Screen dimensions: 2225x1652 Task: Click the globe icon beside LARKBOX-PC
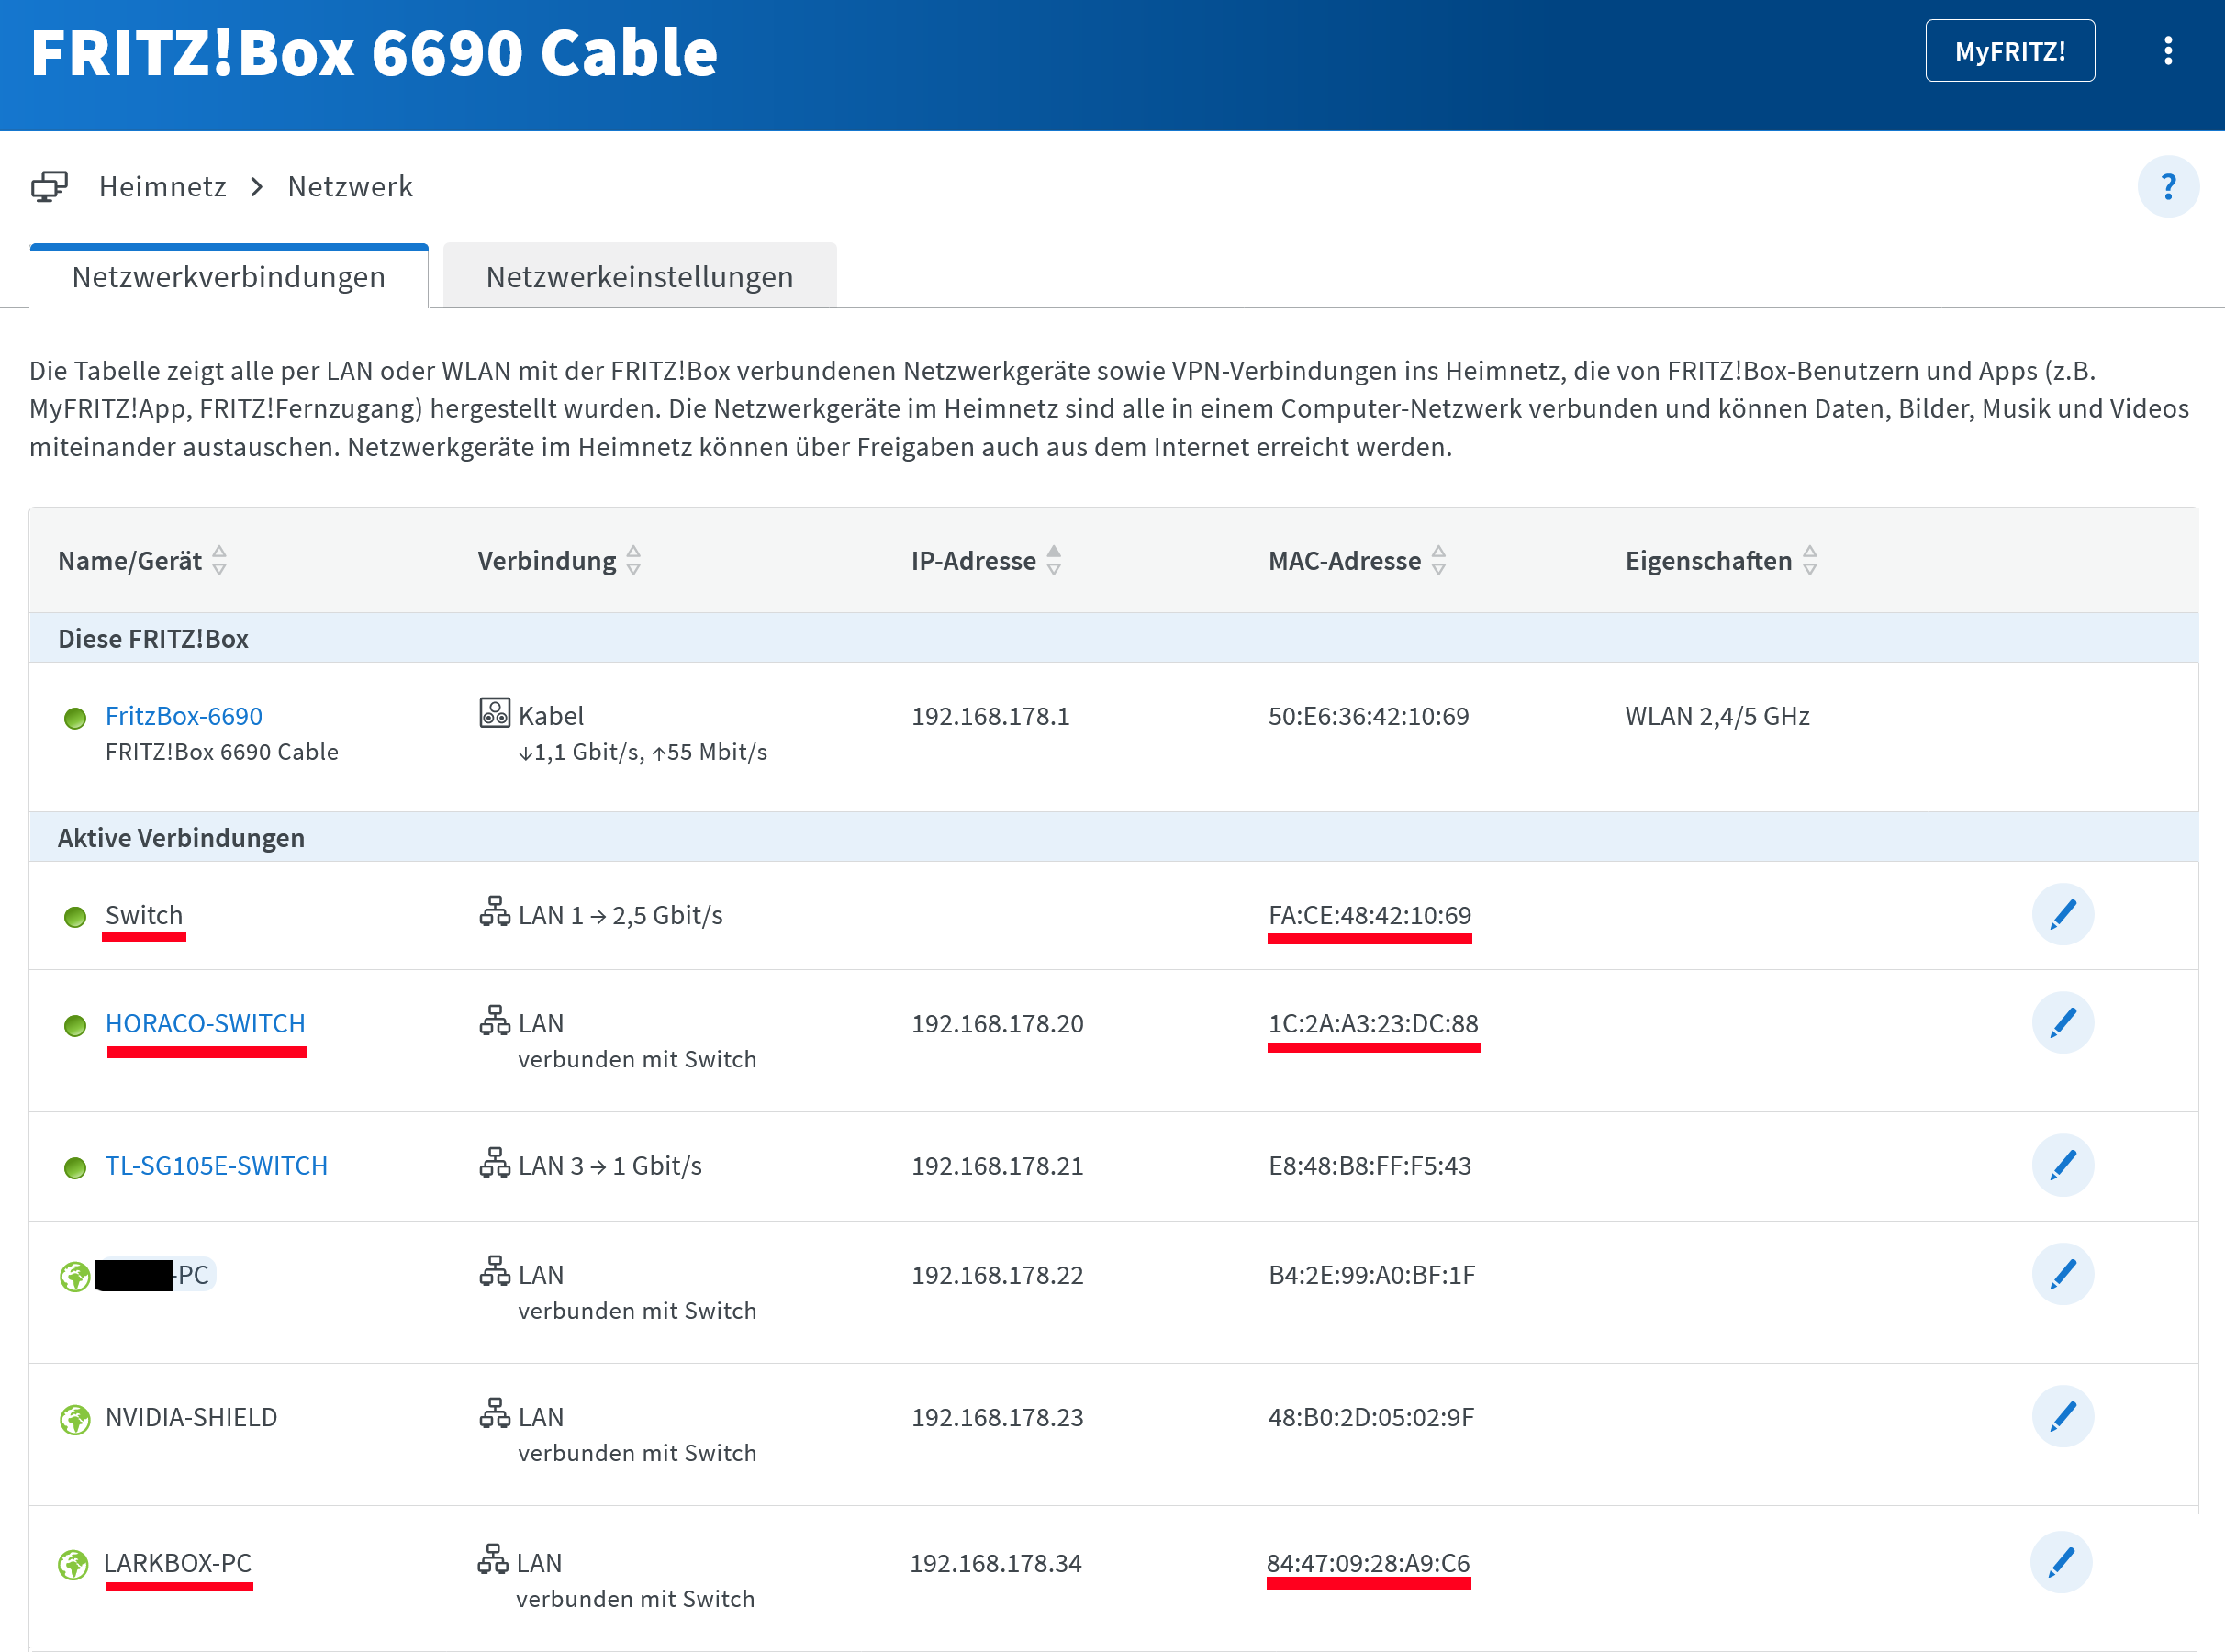[73, 1566]
